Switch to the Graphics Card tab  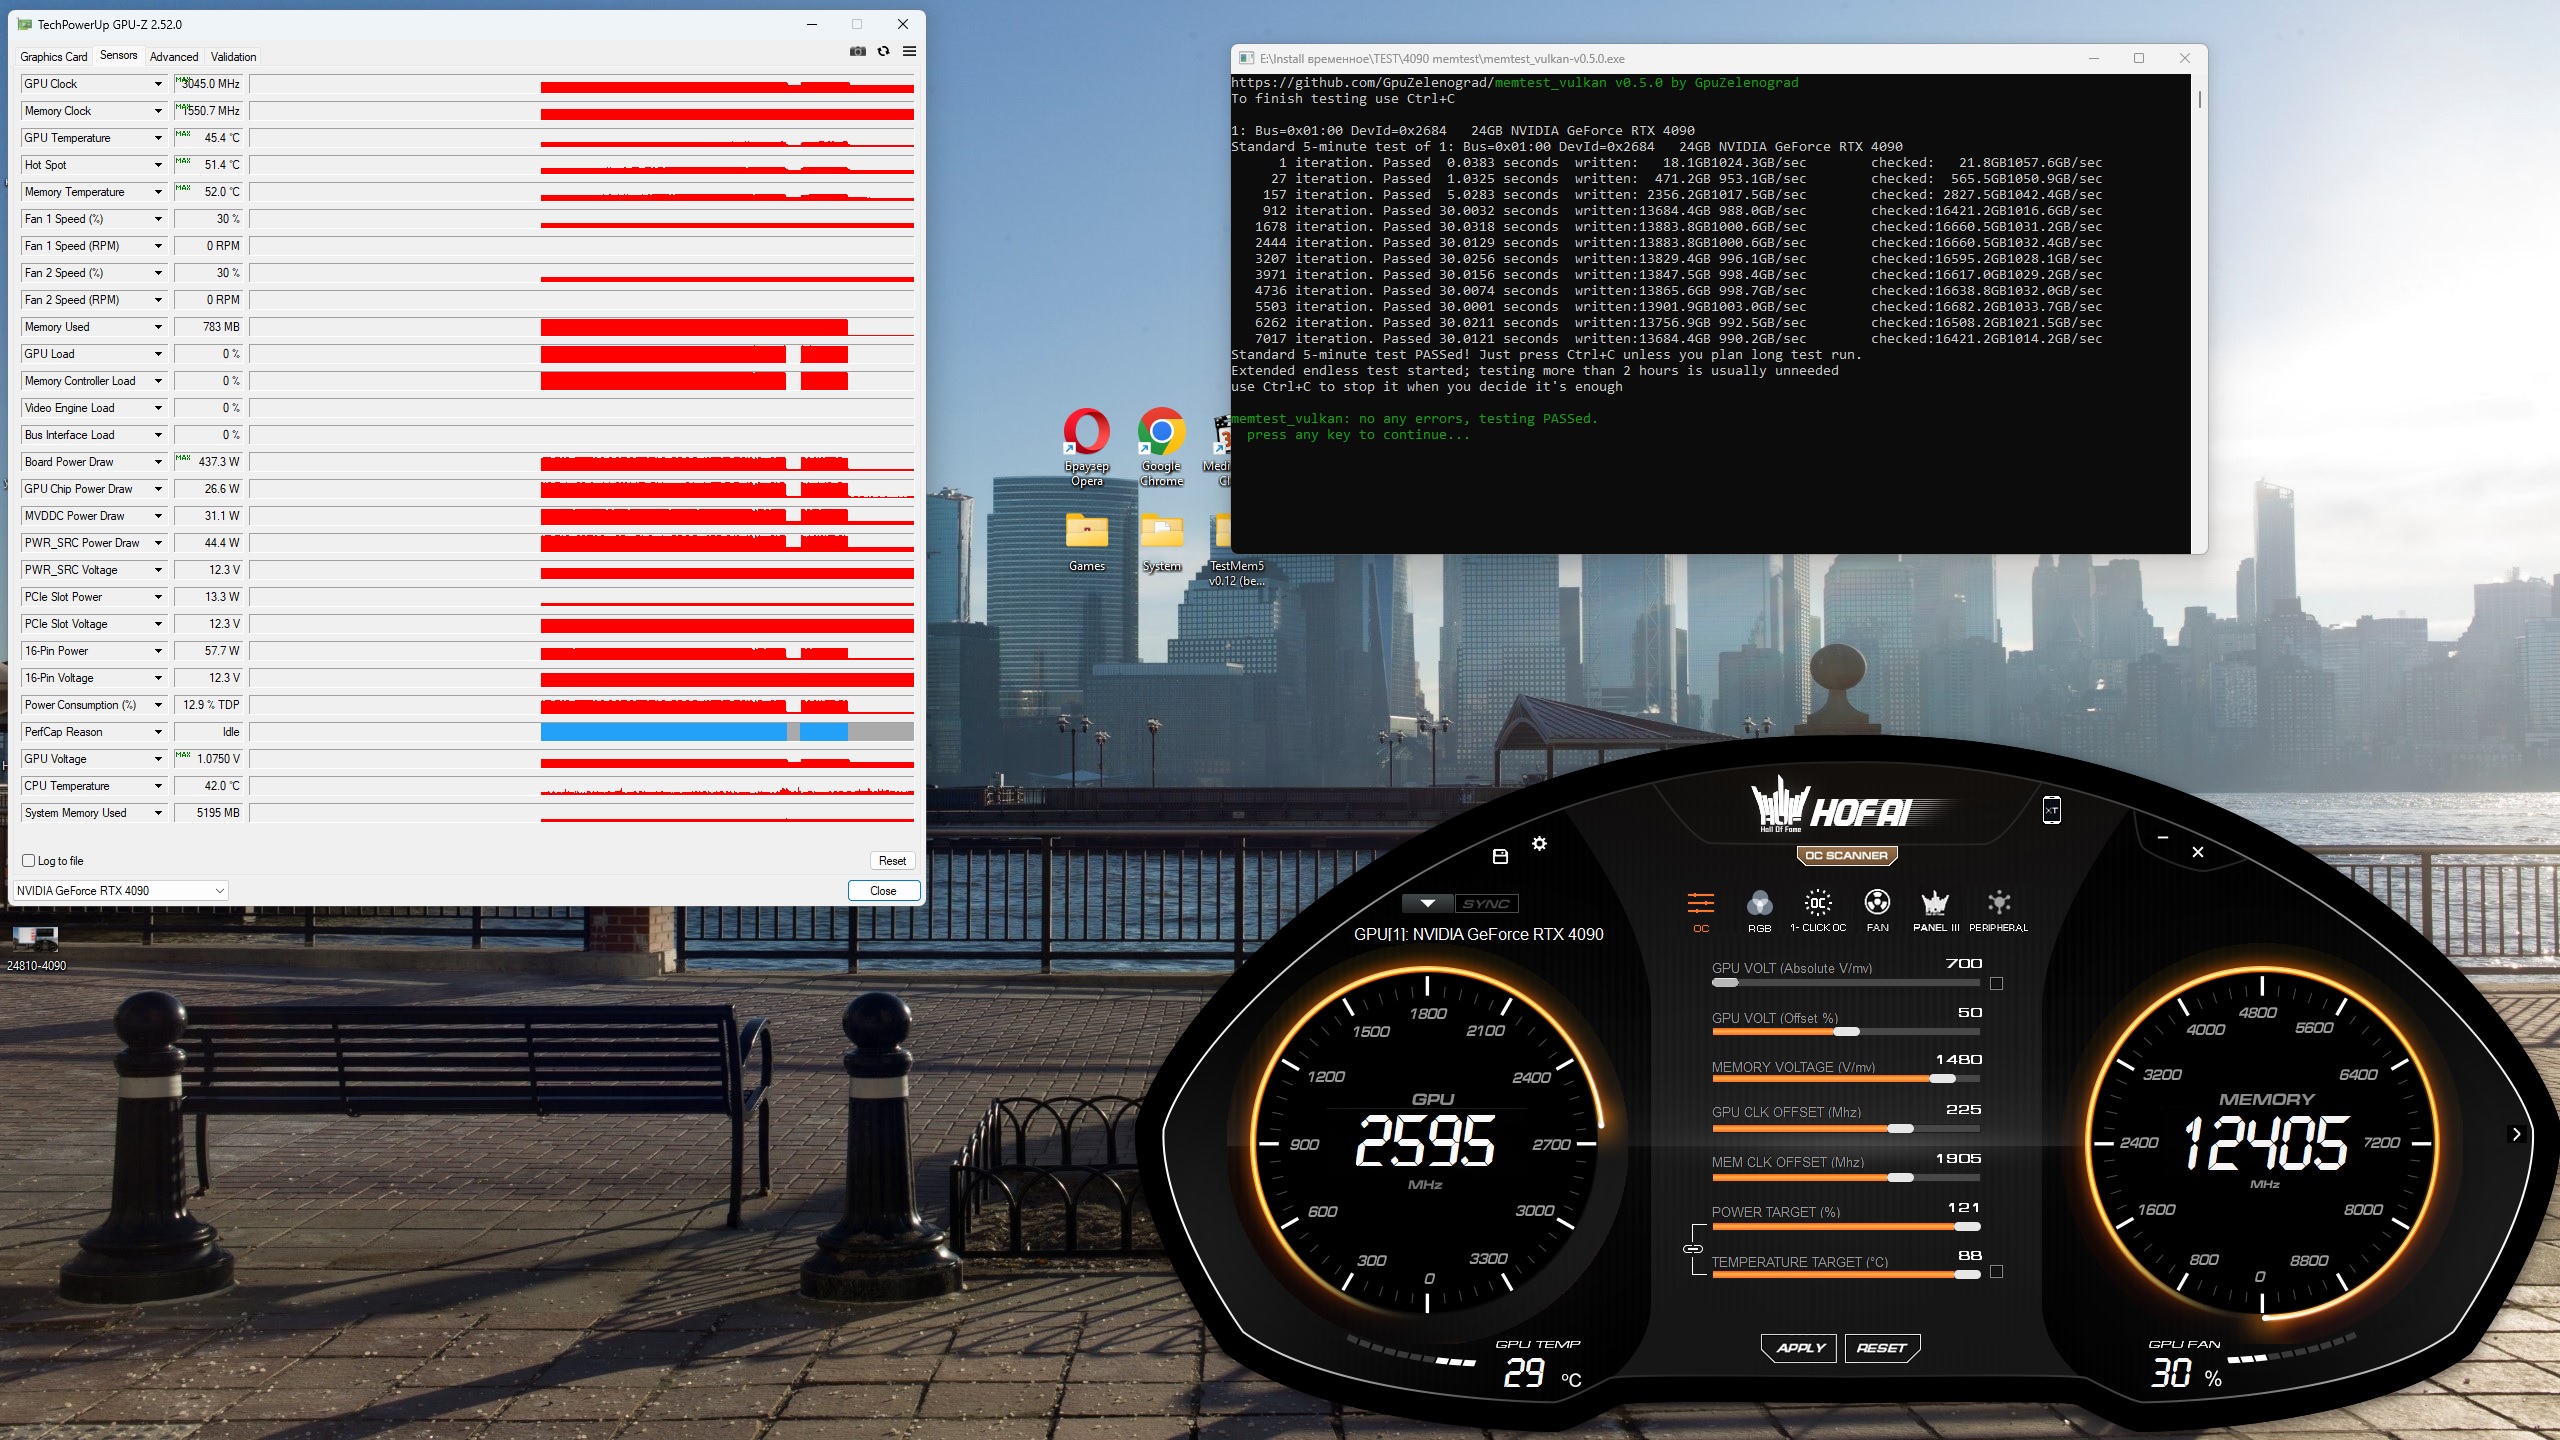point(54,57)
